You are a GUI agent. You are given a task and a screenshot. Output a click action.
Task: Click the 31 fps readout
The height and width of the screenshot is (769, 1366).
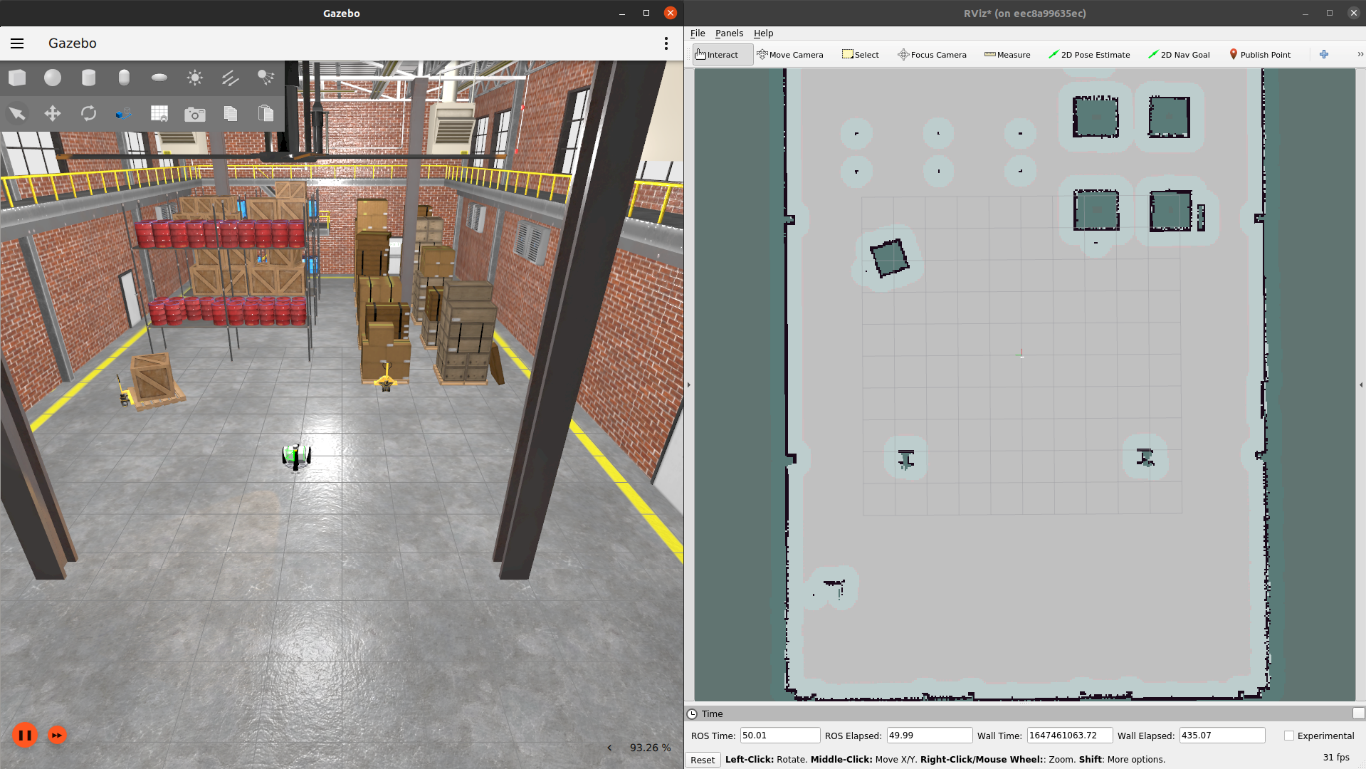[x=1336, y=757]
